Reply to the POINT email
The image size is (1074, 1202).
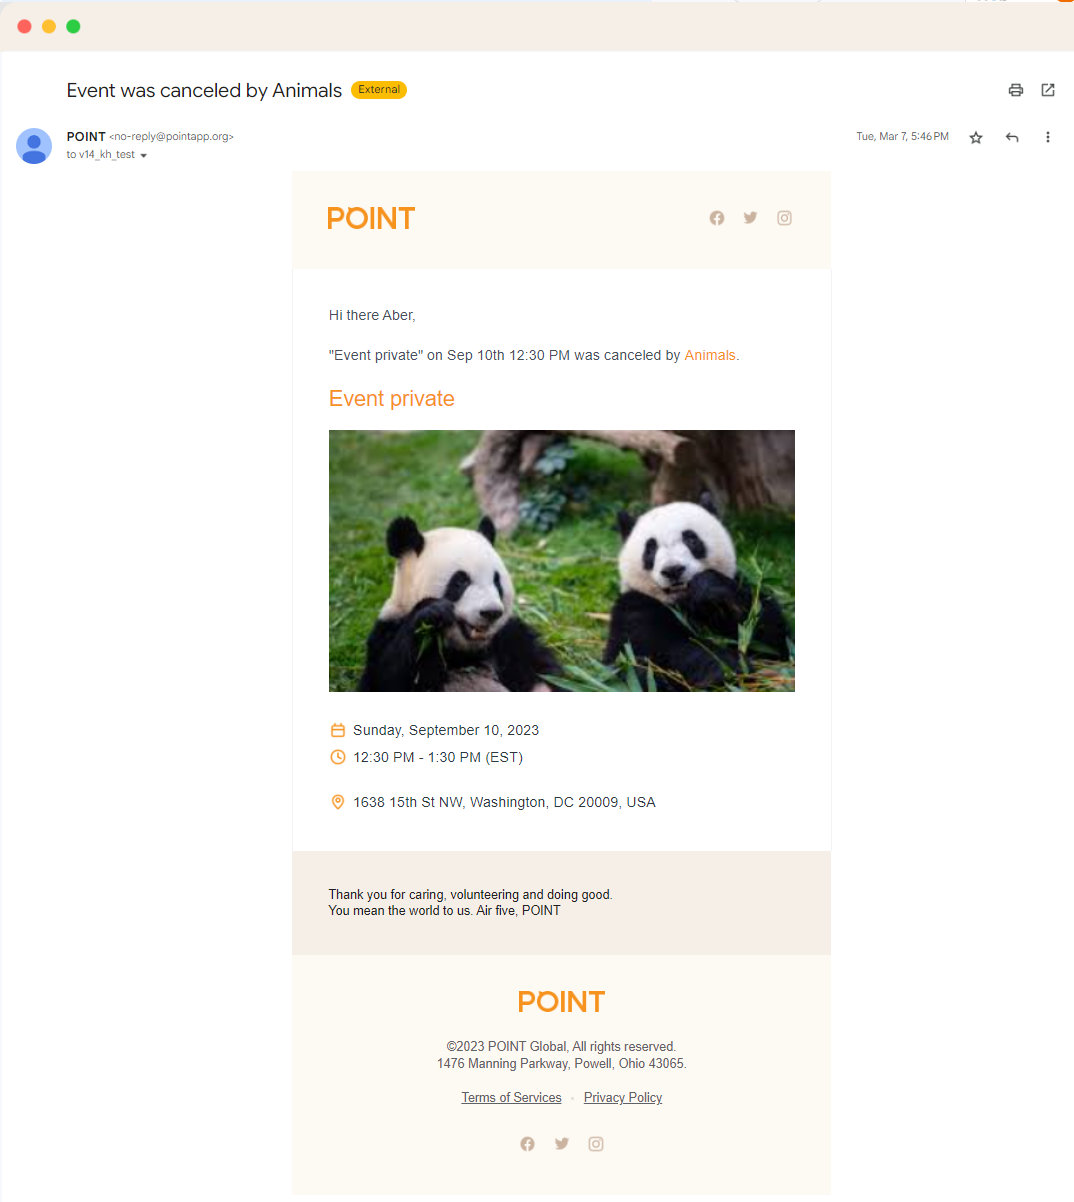(x=1012, y=137)
